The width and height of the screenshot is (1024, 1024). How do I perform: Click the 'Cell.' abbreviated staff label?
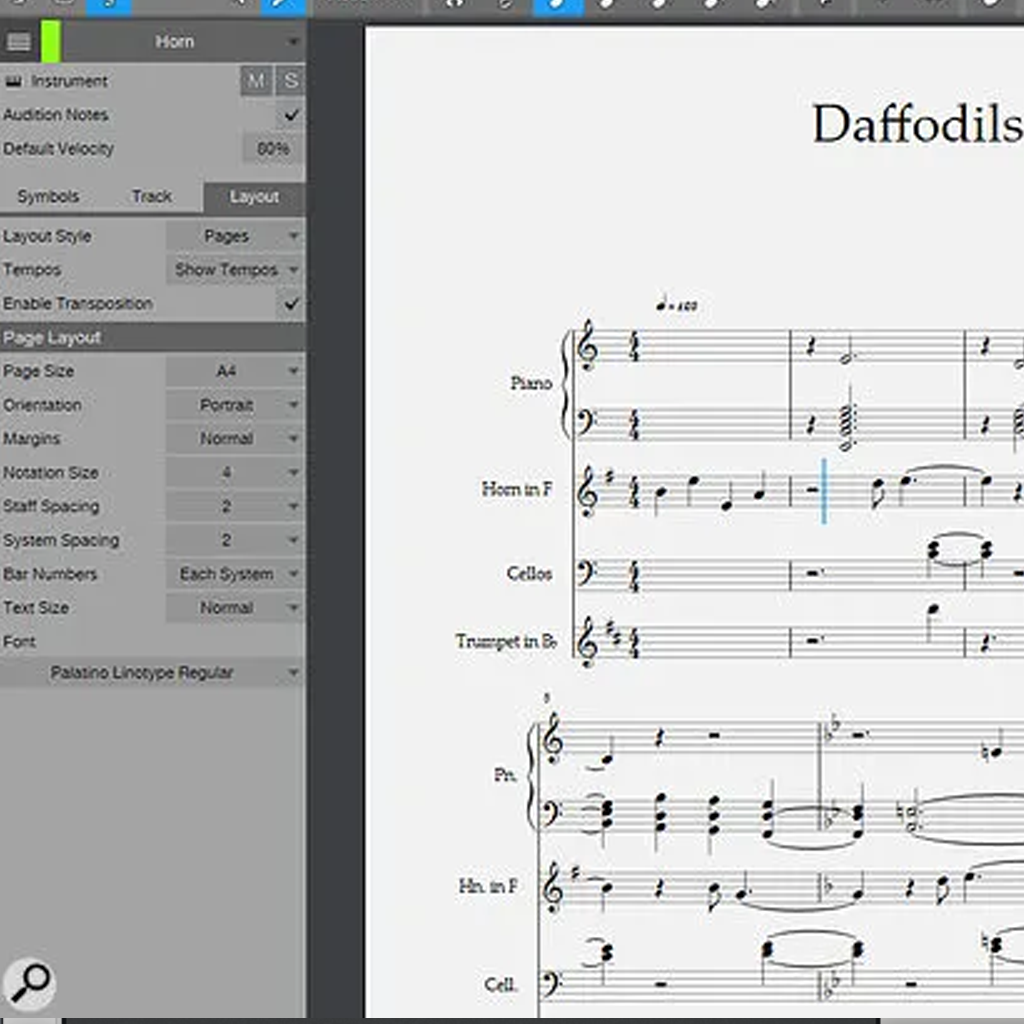coord(501,984)
